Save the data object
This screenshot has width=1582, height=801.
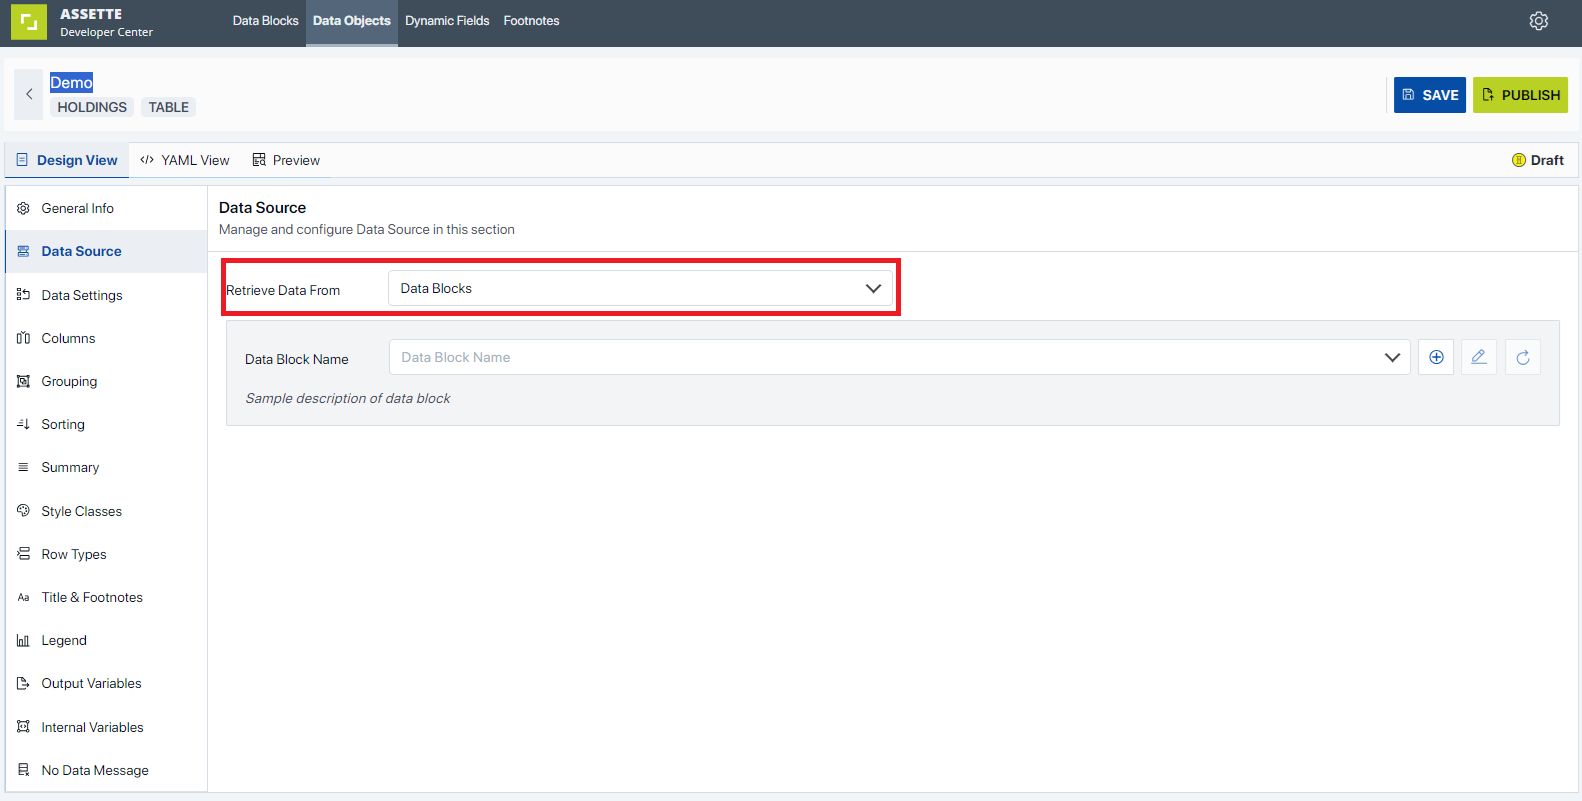1430,95
